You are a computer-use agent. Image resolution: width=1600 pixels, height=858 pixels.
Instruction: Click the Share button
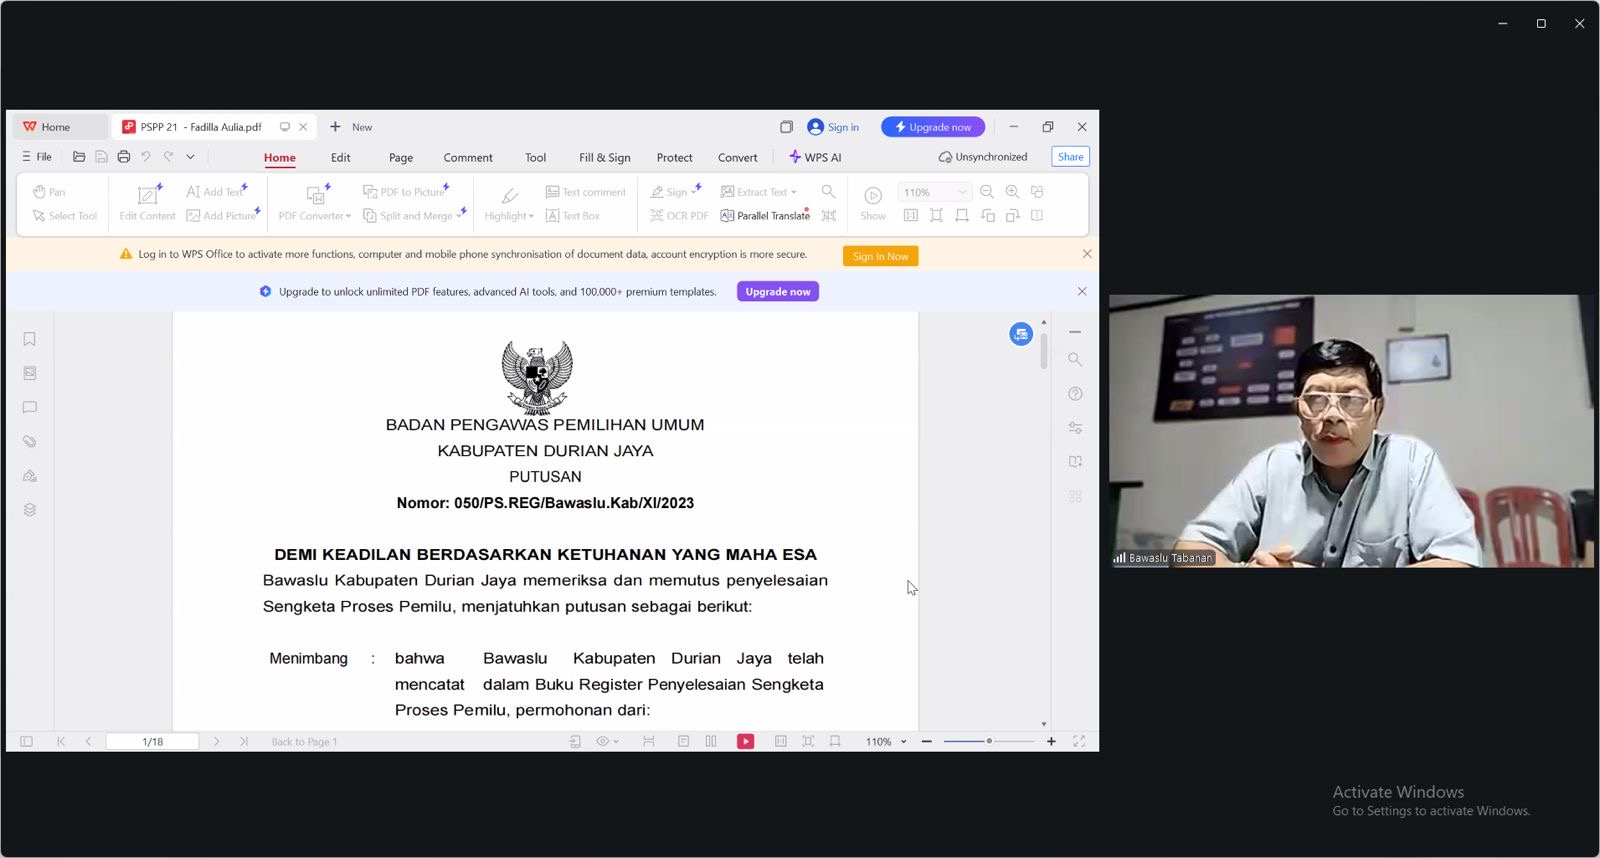[1070, 157]
